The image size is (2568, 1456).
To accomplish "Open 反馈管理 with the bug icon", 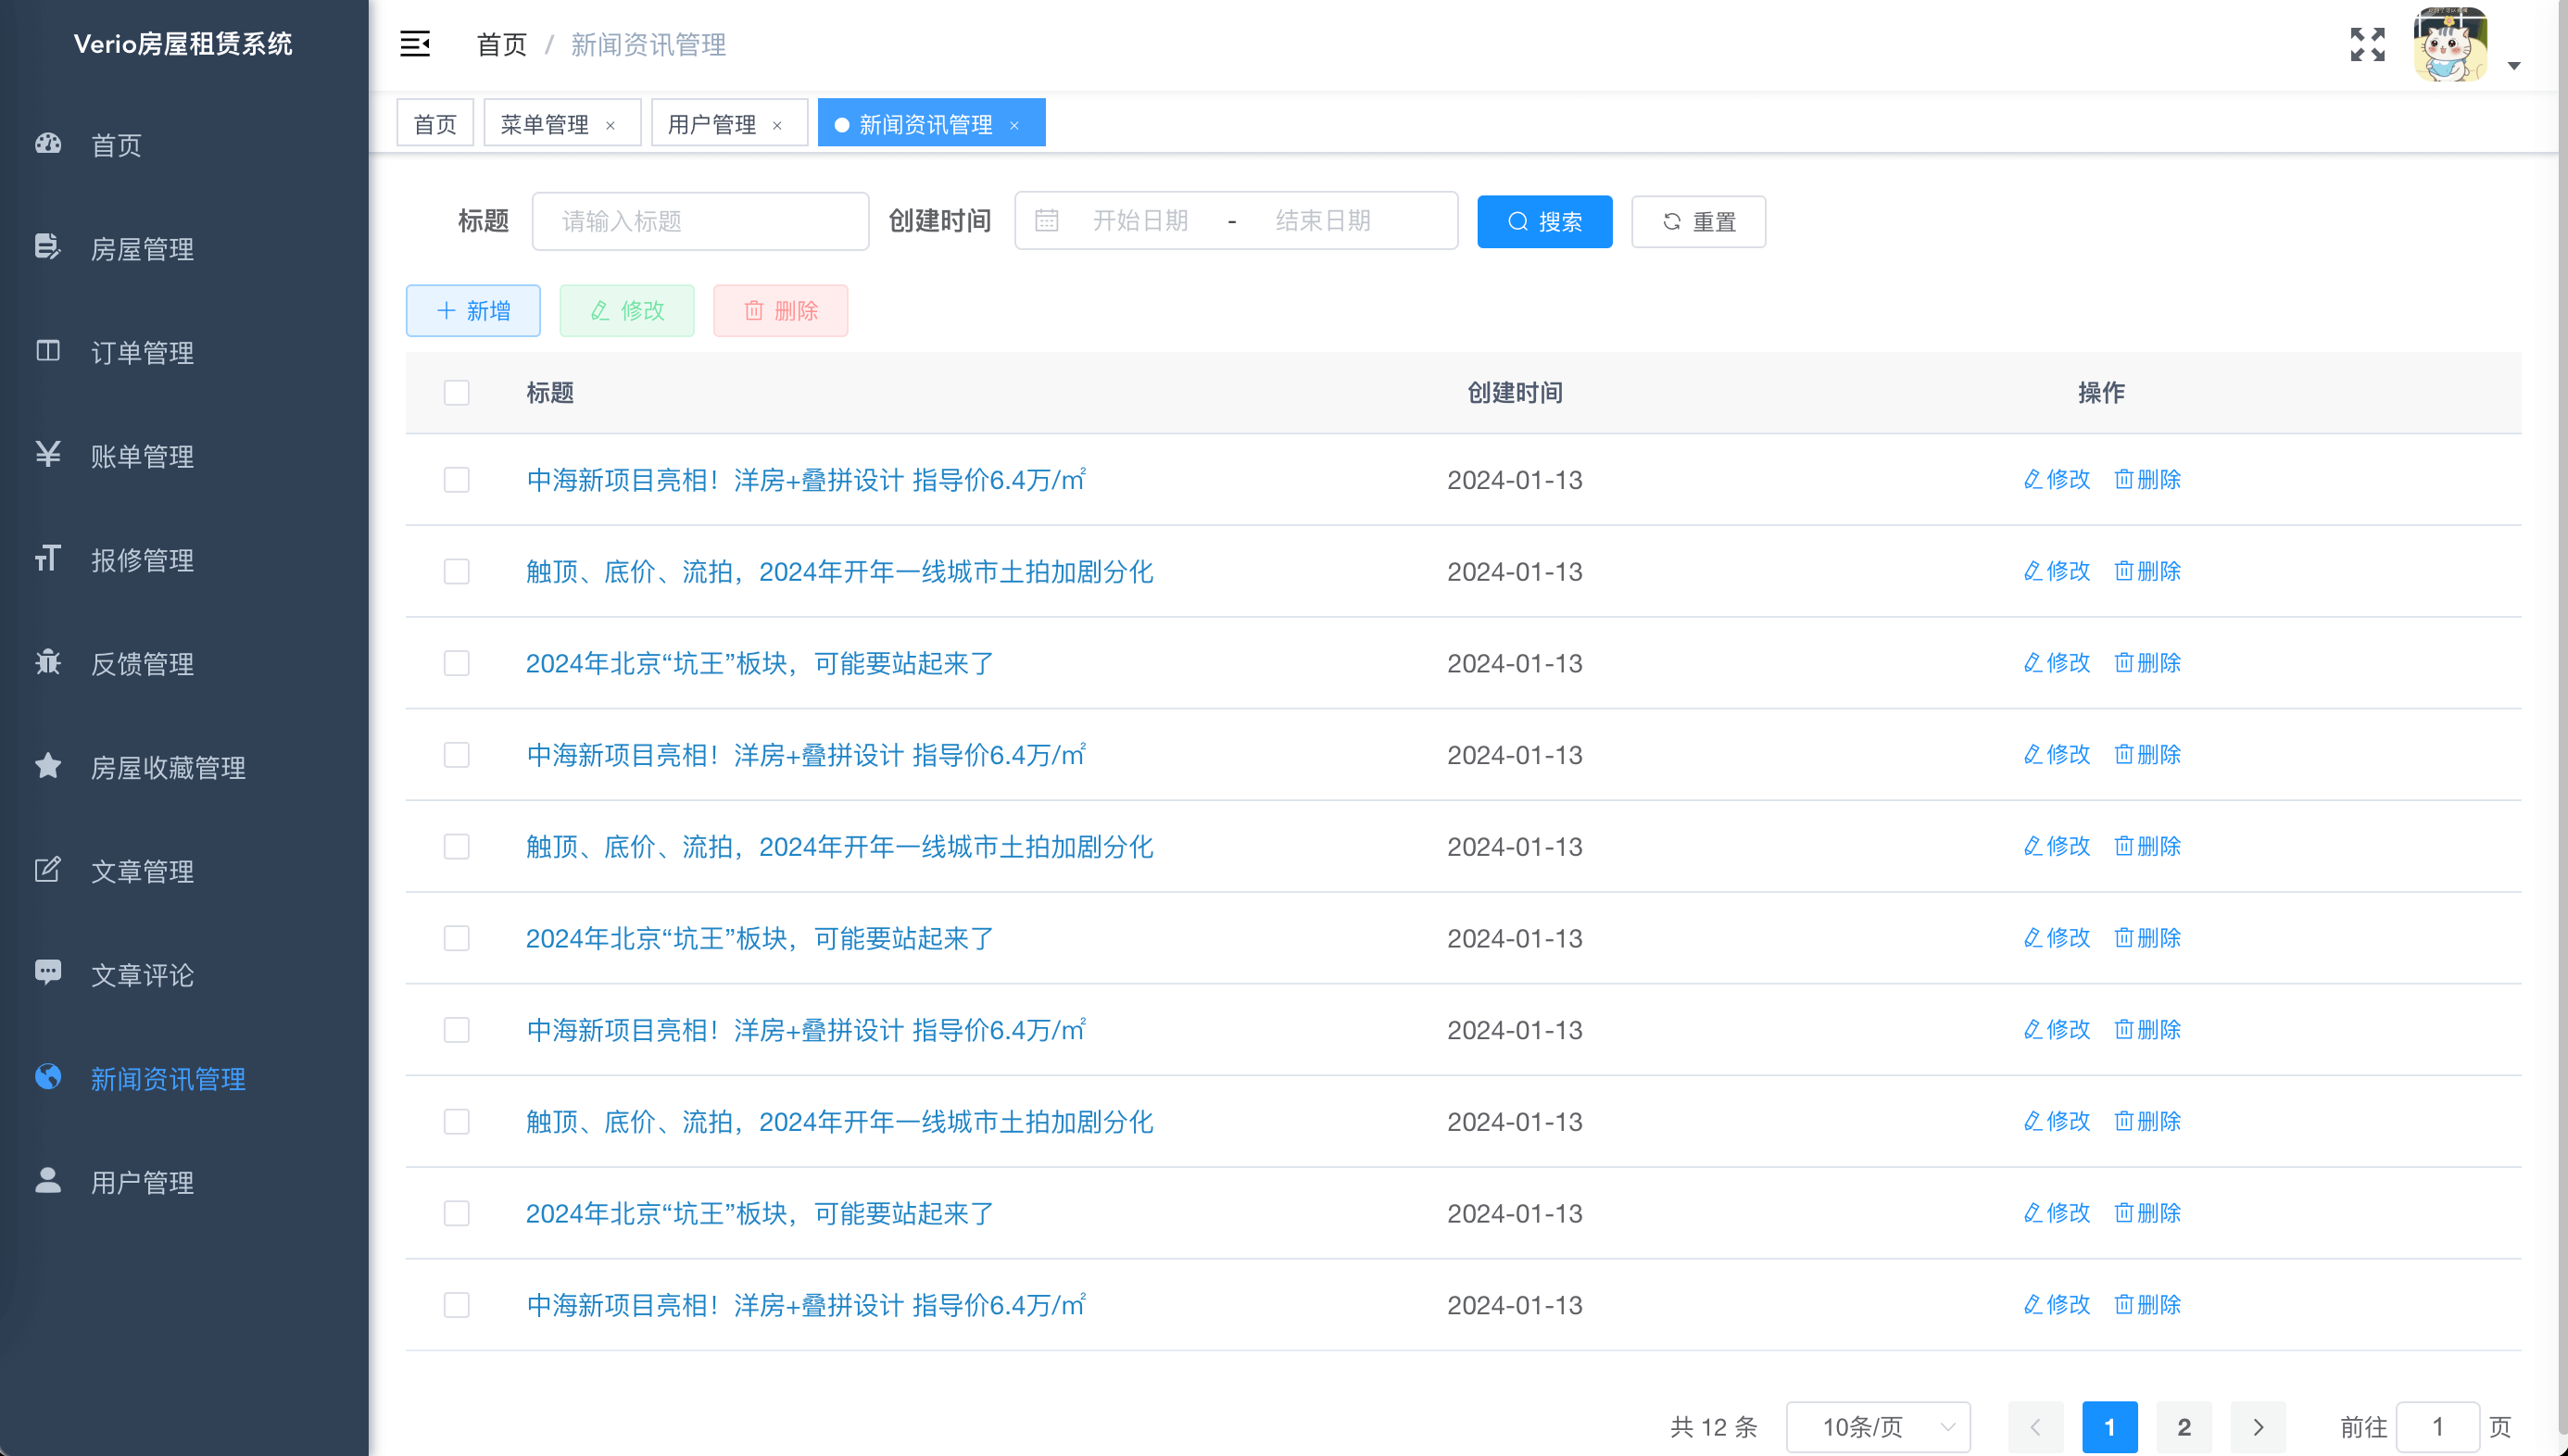I will coord(48,662).
